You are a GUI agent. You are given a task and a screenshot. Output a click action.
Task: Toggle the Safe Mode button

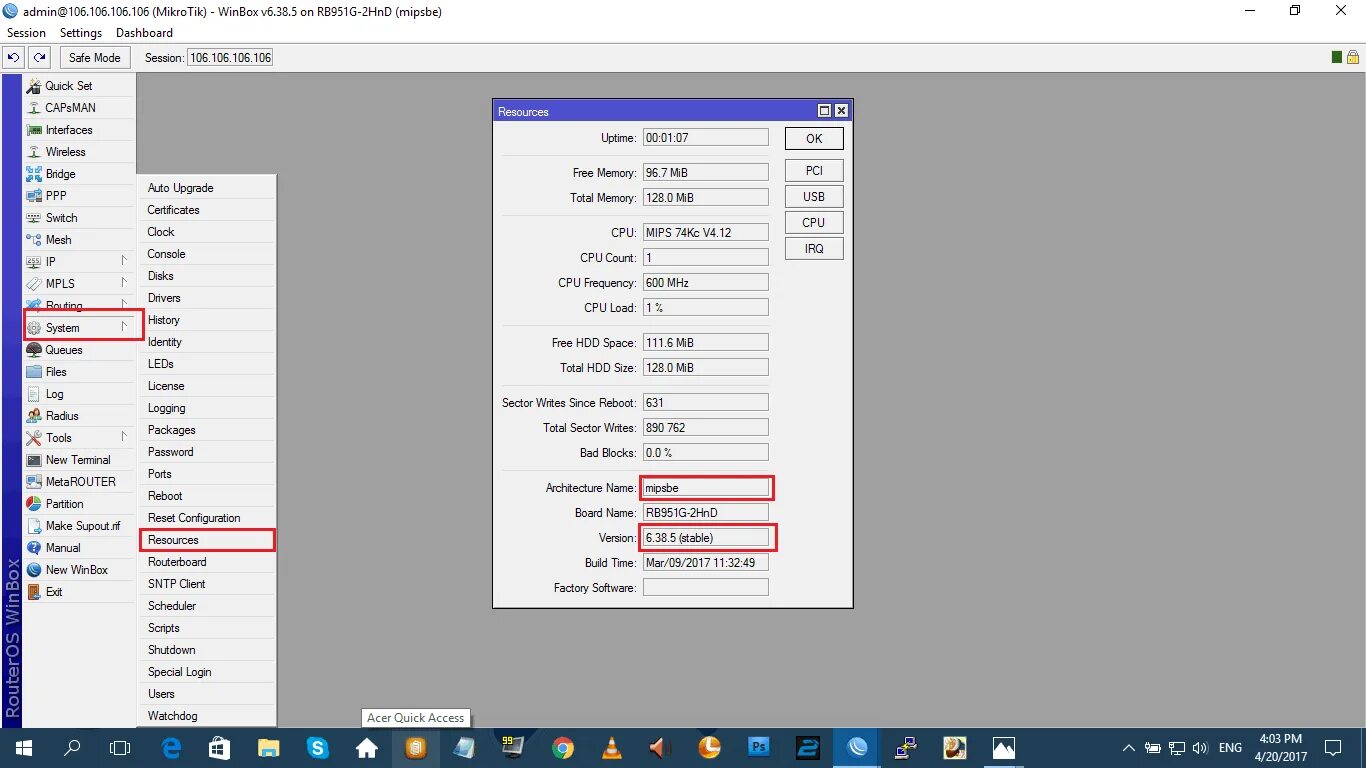pyautogui.click(x=95, y=58)
